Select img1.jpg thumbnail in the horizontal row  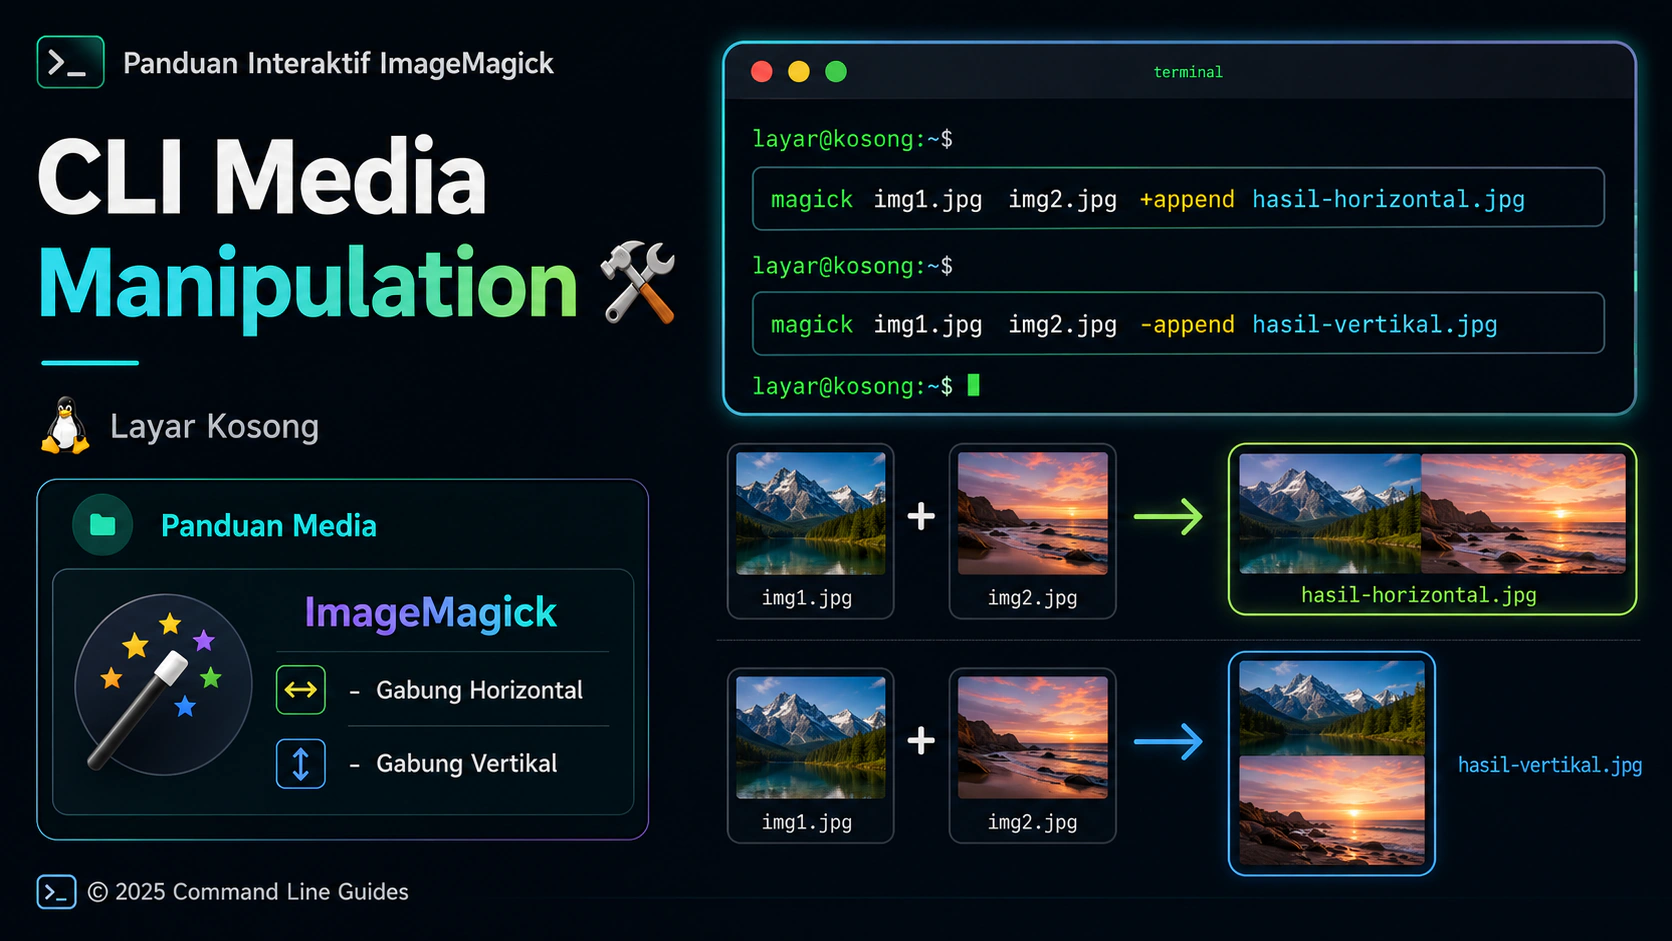coord(811,513)
